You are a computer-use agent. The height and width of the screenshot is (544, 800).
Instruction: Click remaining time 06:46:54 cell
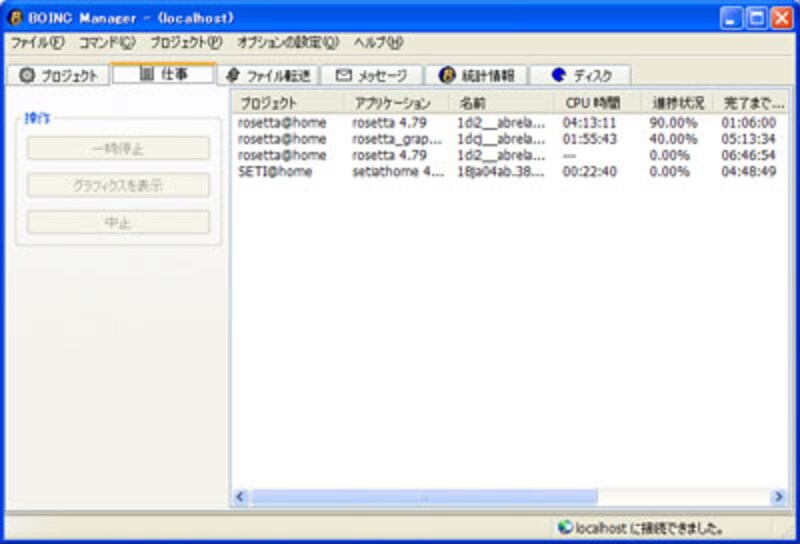click(x=748, y=155)
